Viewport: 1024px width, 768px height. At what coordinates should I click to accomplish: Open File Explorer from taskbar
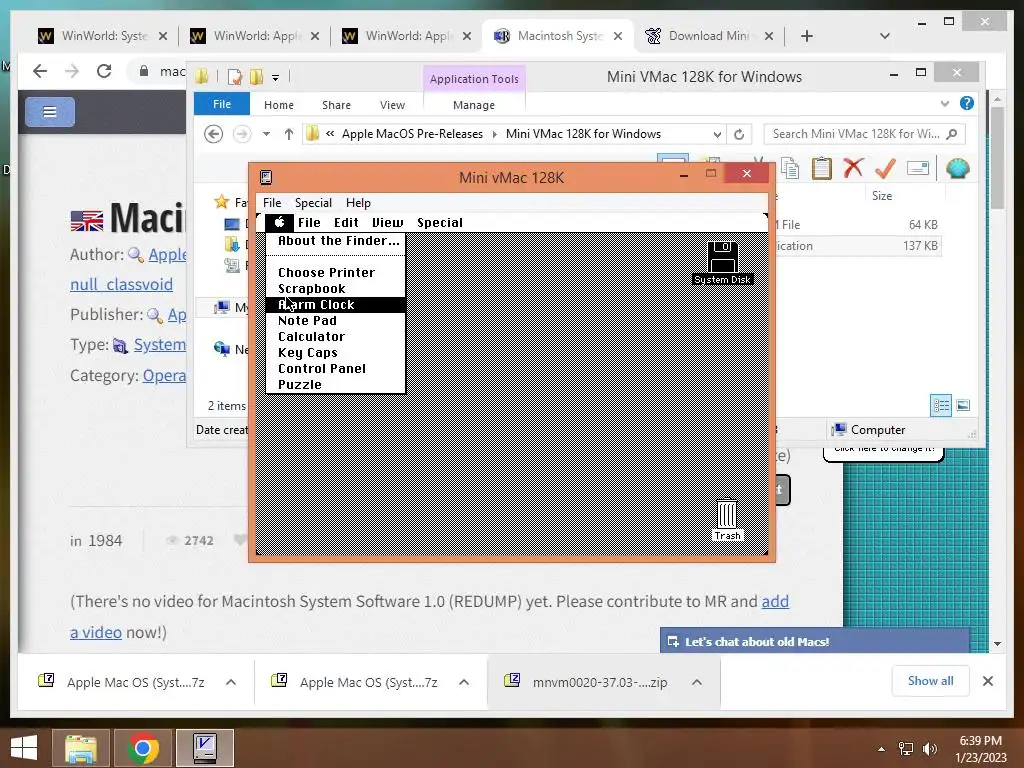click(80, 748)
